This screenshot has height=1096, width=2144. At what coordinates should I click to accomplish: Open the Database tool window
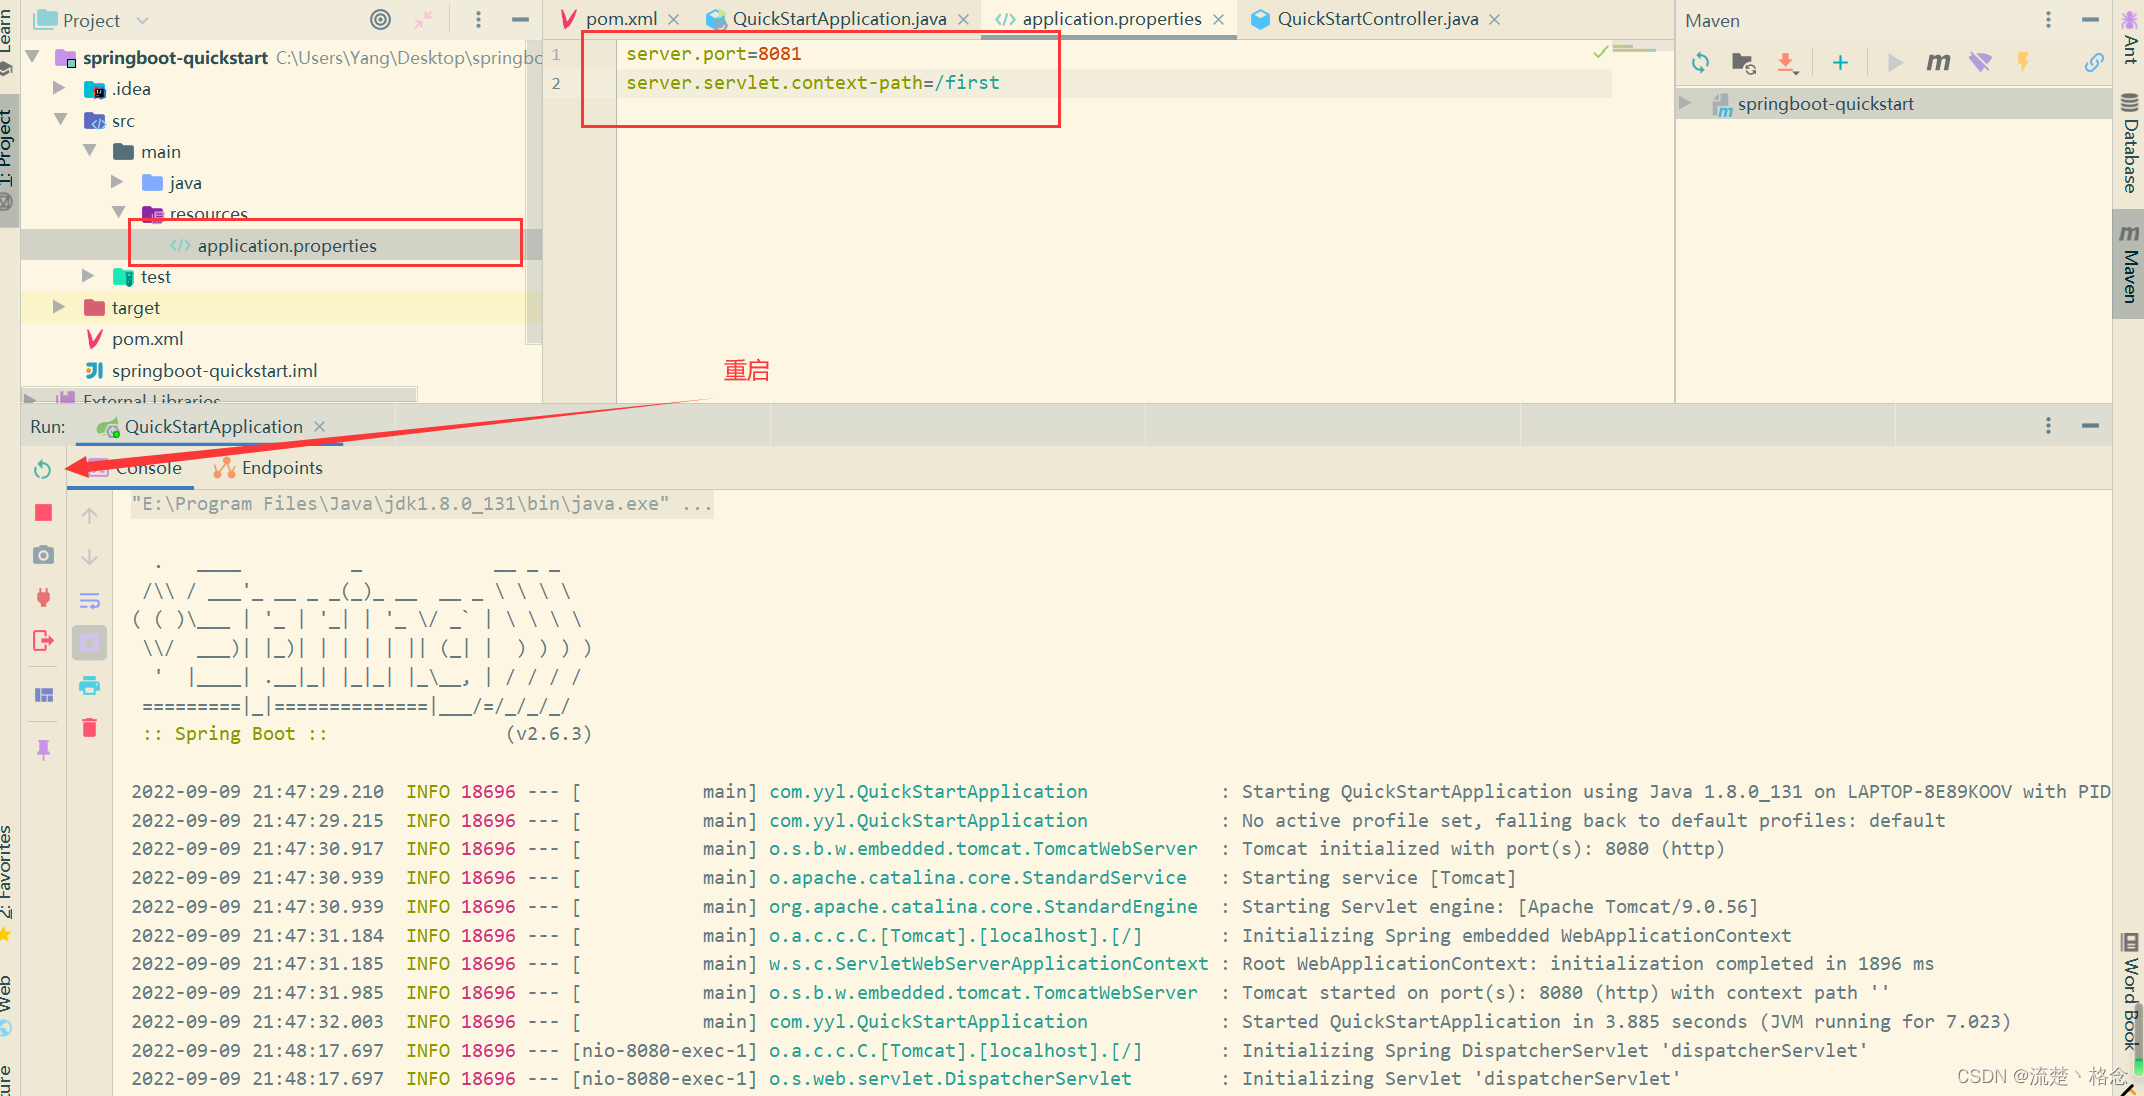(2130, 142)
